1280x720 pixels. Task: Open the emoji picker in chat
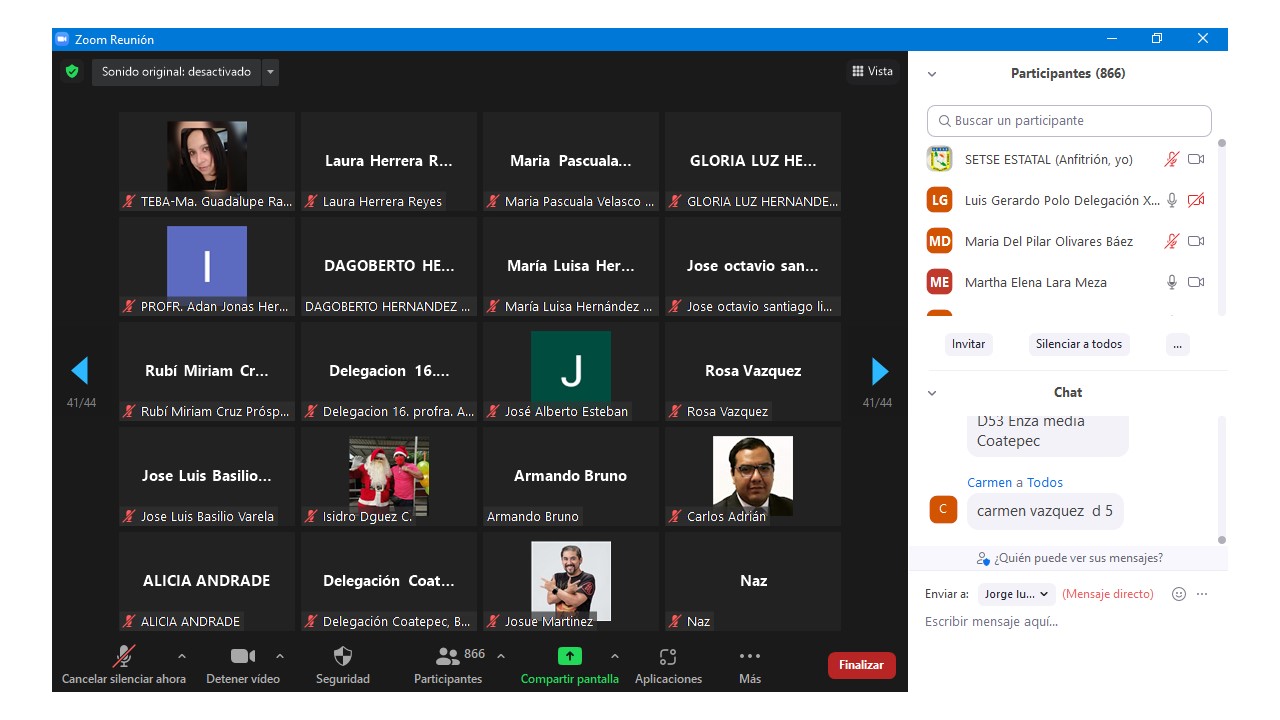[1179, 594]
